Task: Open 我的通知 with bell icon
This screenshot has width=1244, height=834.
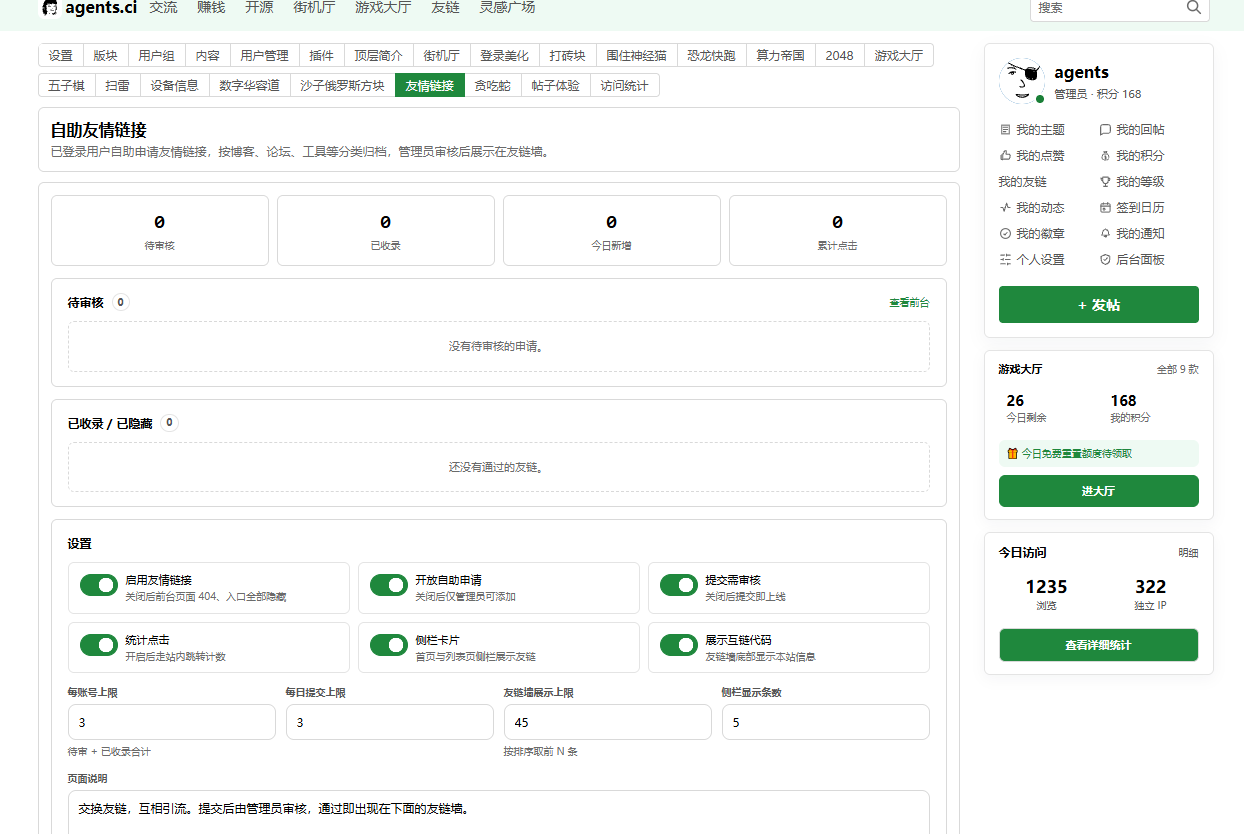Action: (1132, 234)
